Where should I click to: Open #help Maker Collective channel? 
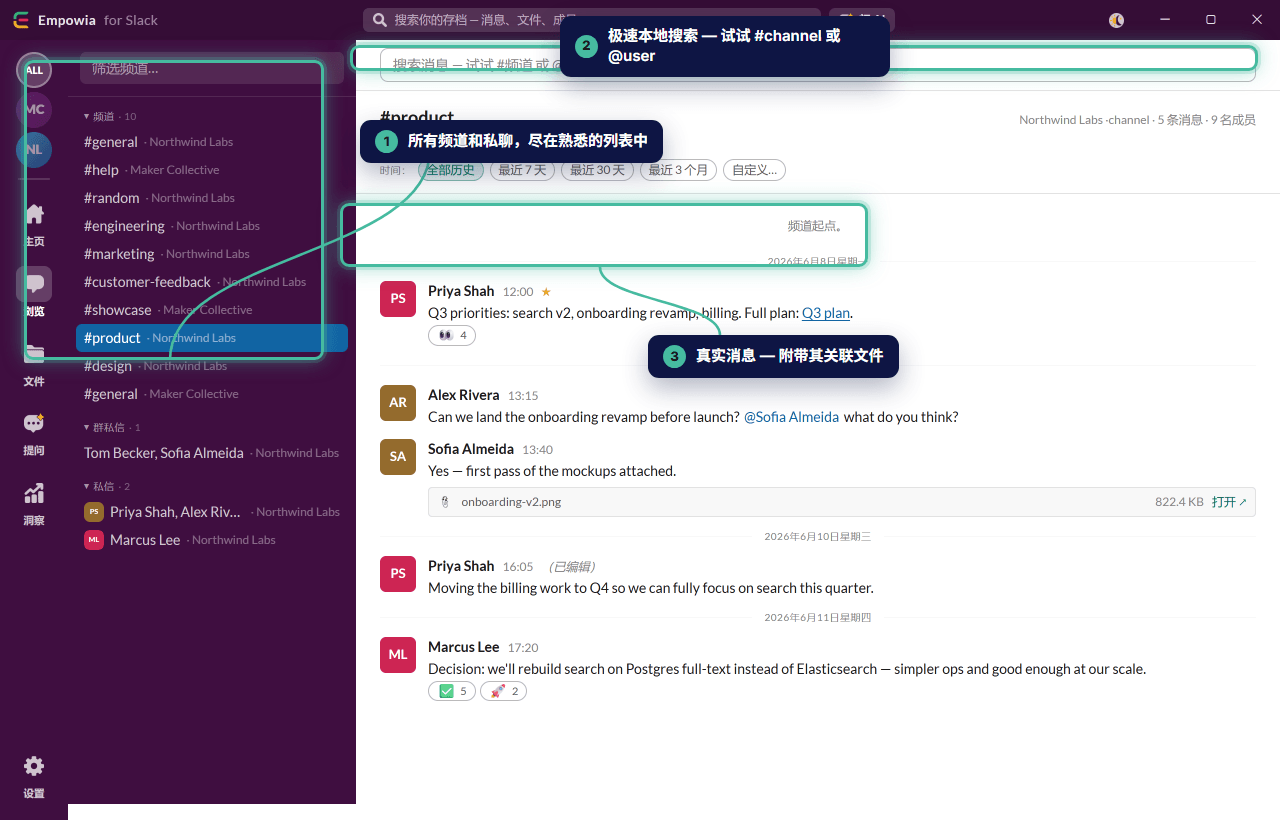tap(212, 170)
